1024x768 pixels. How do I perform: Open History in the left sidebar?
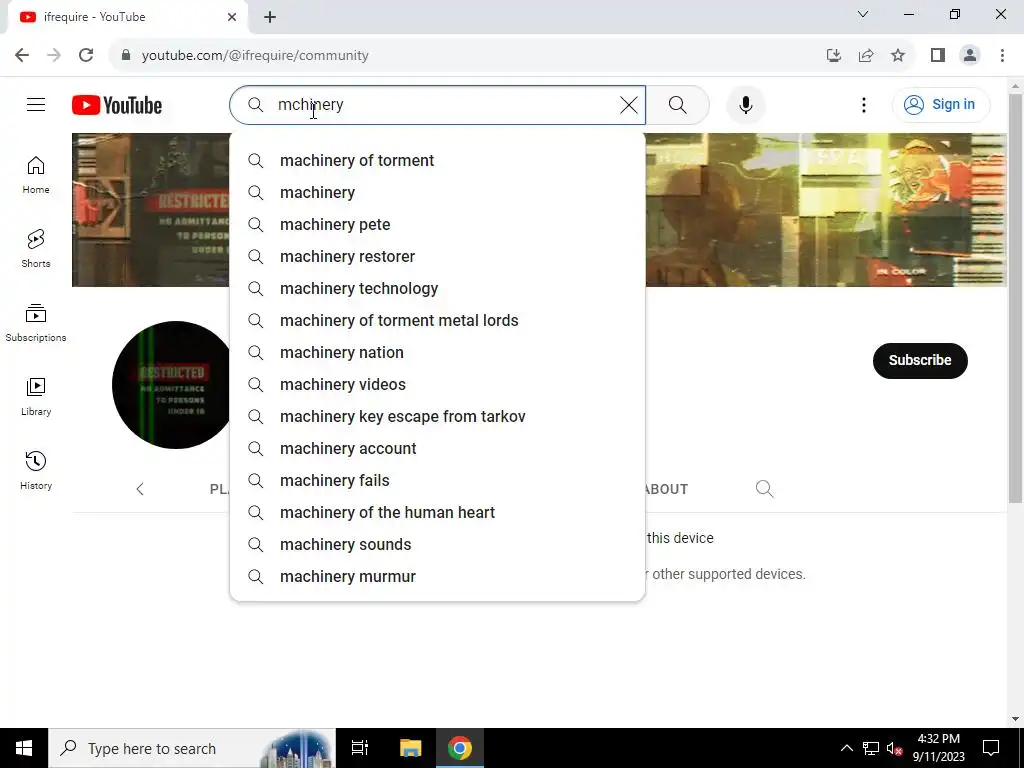pyautogui.click(x=36, y=470)
